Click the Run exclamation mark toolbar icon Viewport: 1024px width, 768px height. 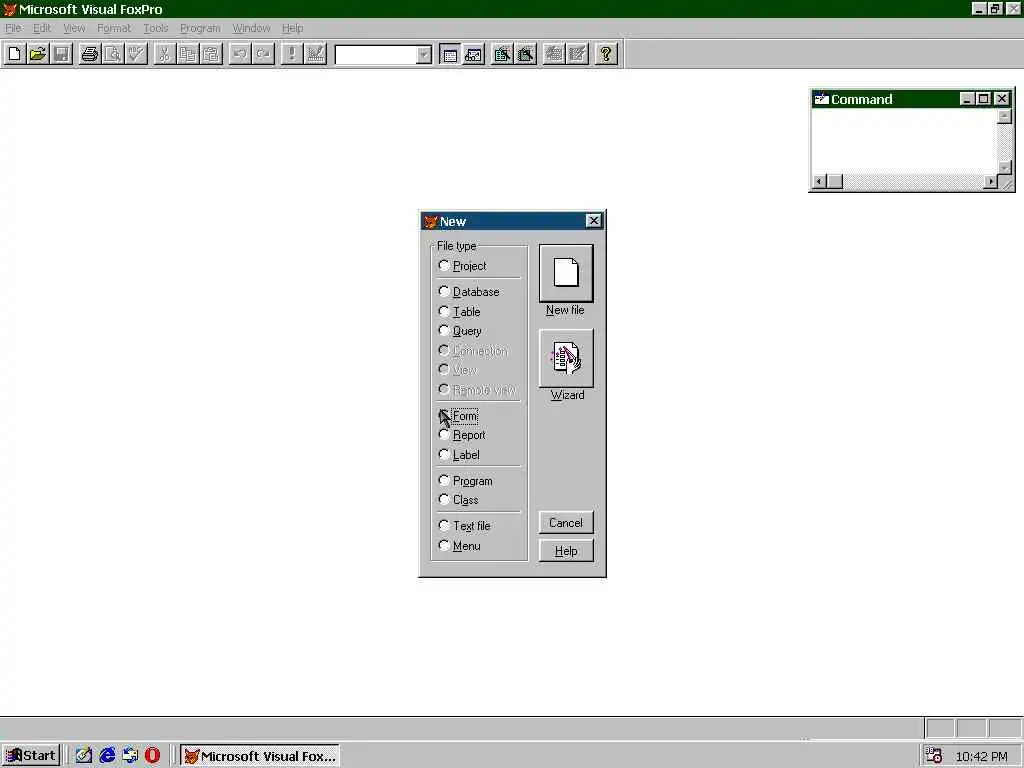[291, 54]
